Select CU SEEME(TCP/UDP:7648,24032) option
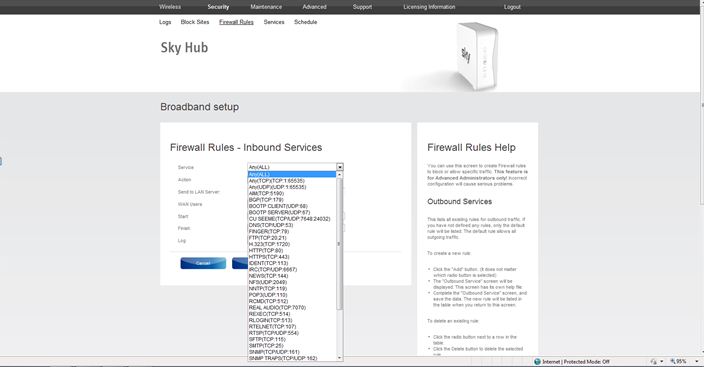704x367 pixels. point(292,219)
